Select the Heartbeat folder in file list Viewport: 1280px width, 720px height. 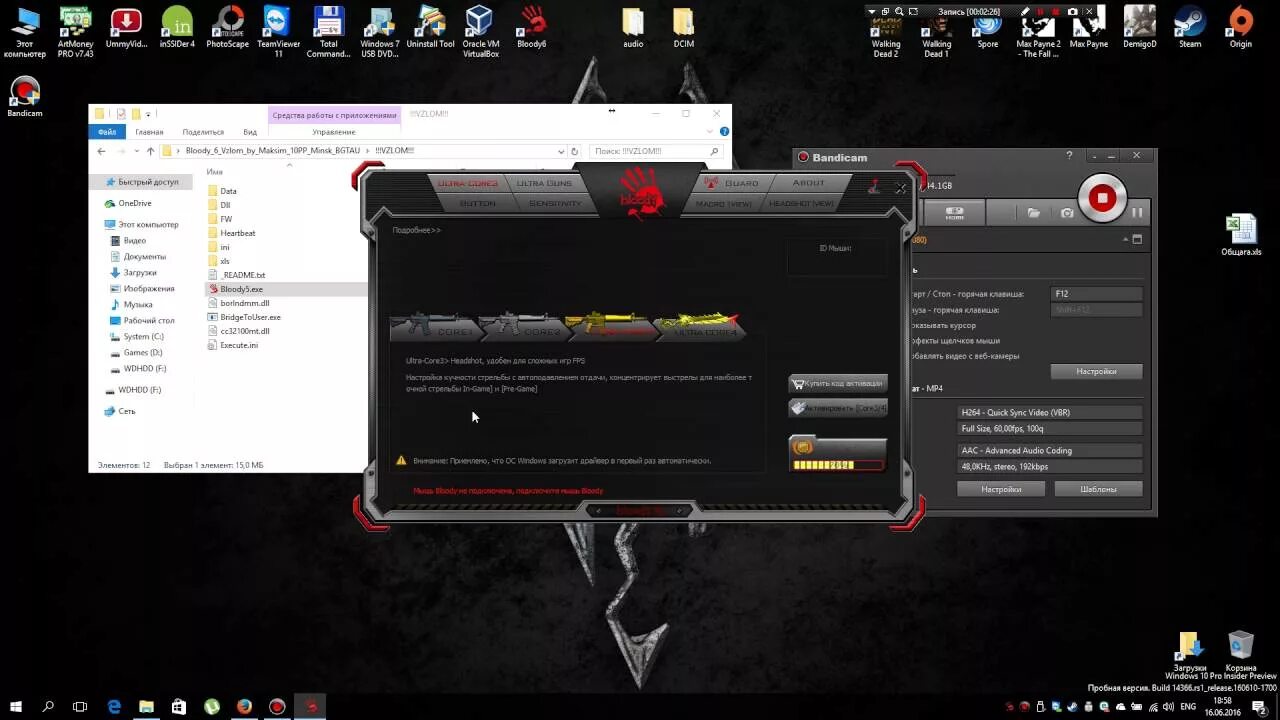231,233
